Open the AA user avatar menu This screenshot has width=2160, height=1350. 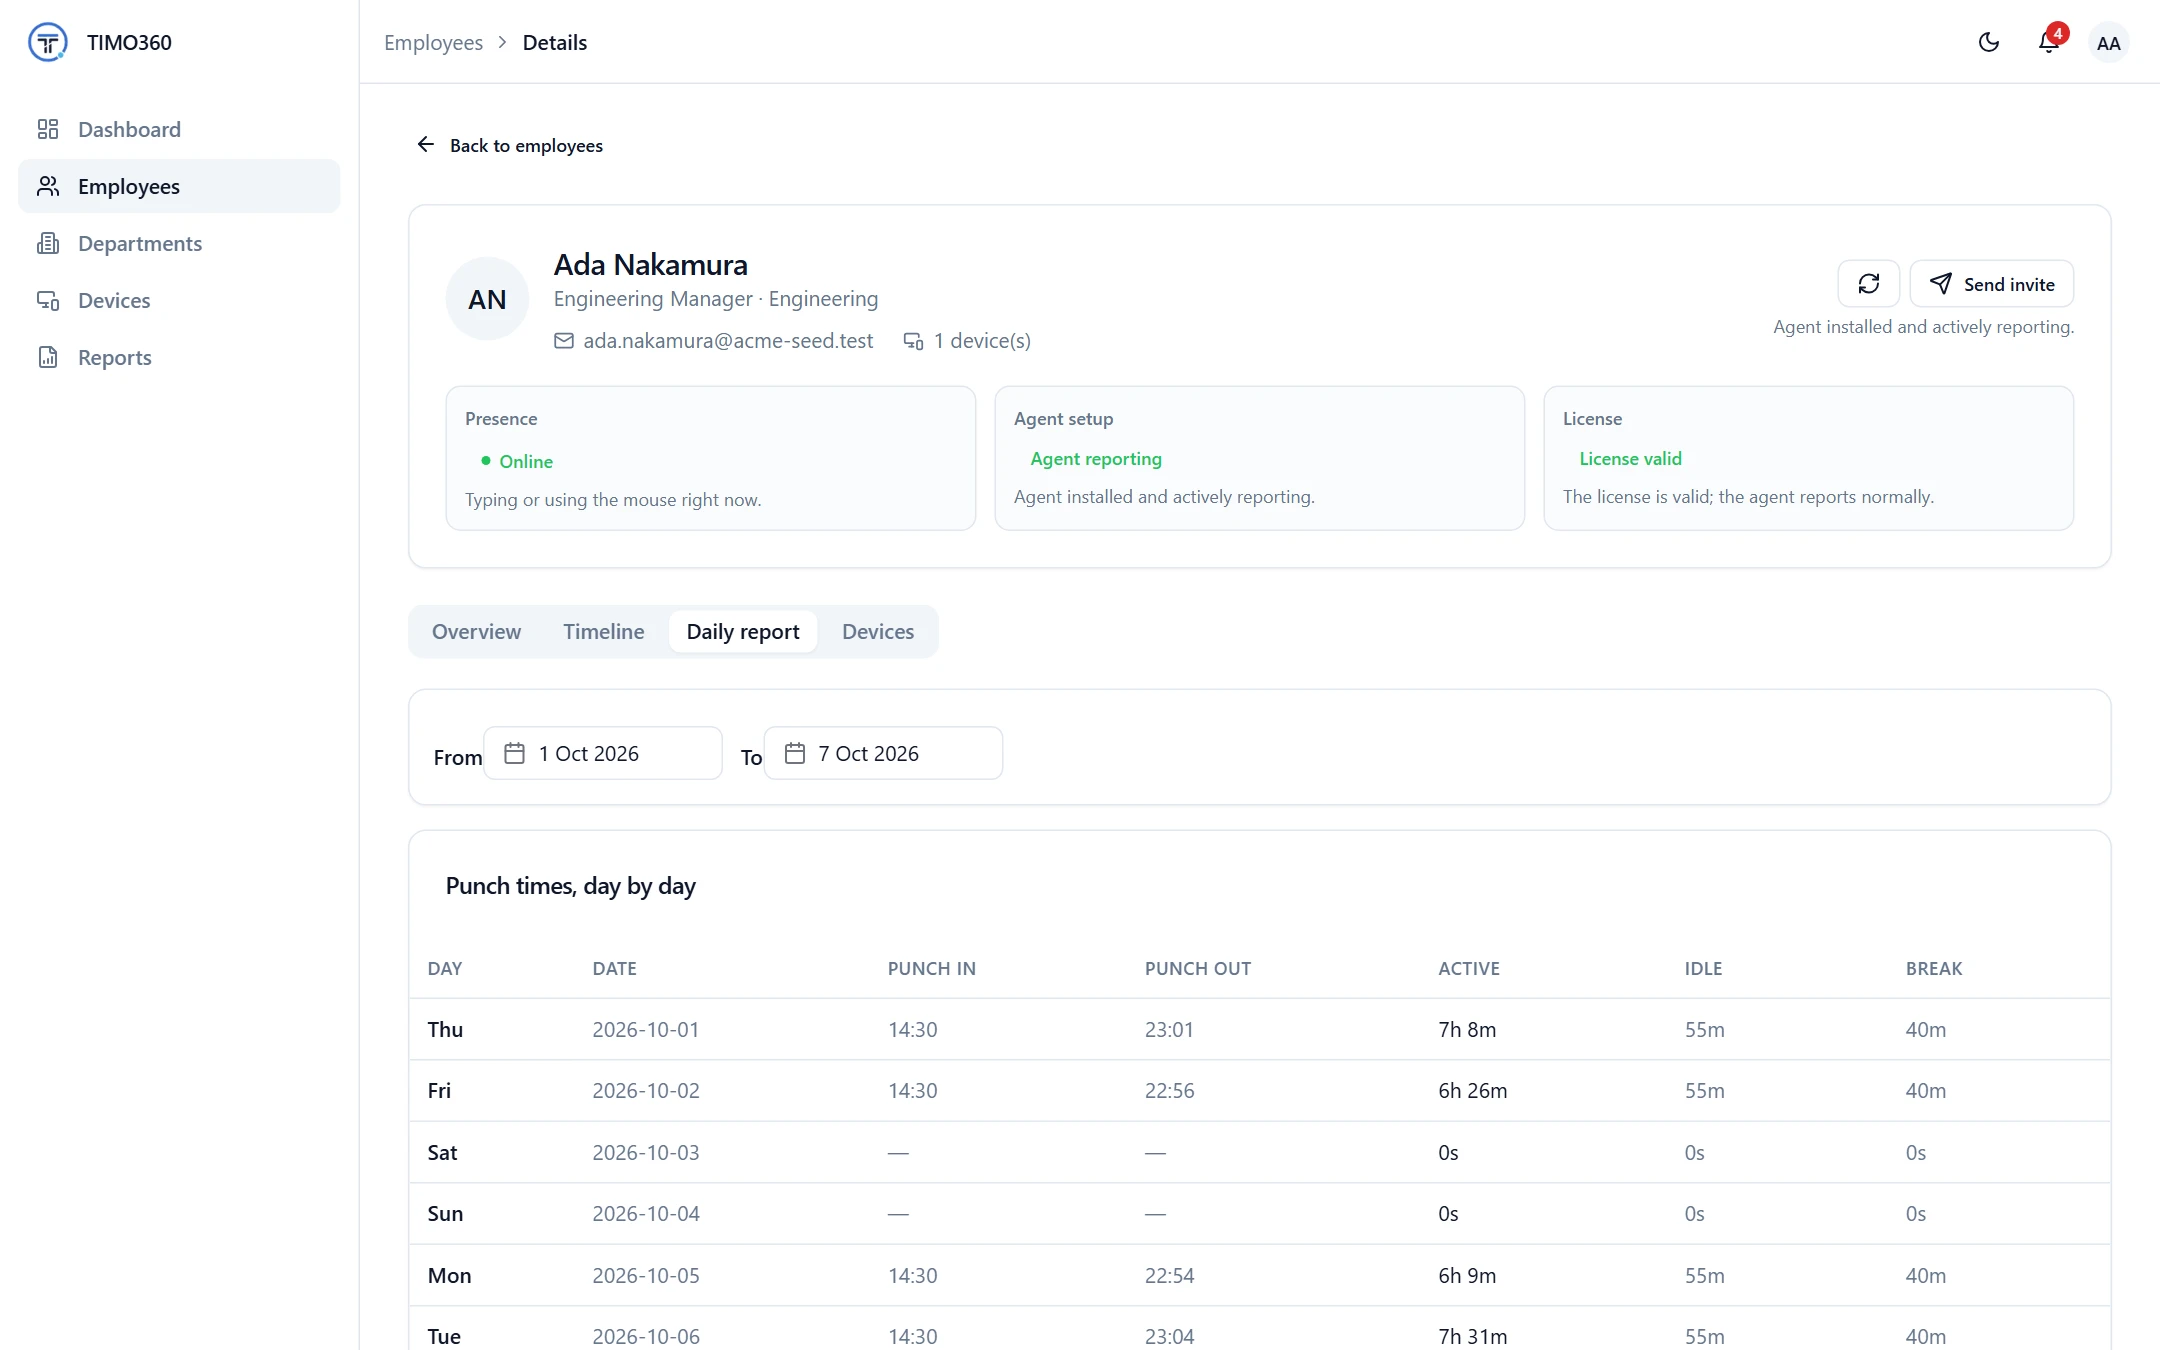[x=2109, y=43]
